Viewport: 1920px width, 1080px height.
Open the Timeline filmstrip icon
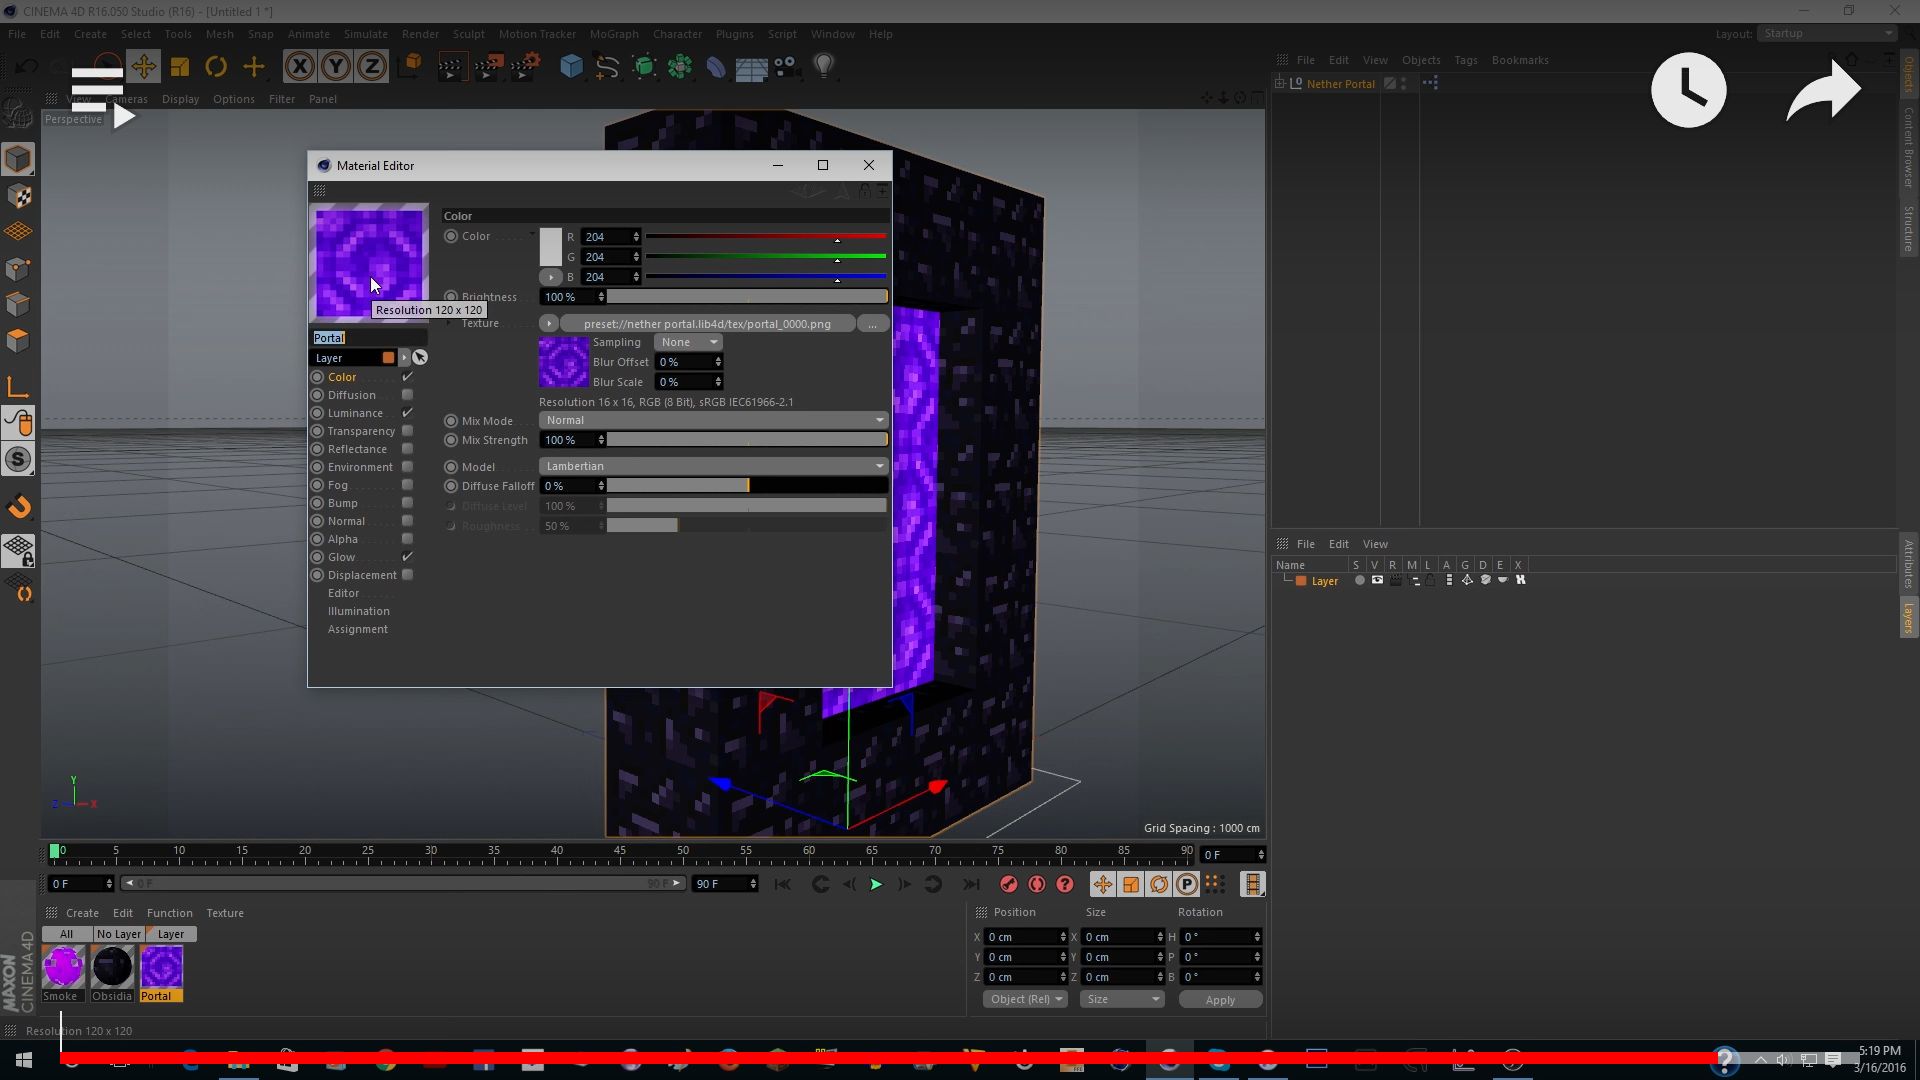(x=1252, y=884)
